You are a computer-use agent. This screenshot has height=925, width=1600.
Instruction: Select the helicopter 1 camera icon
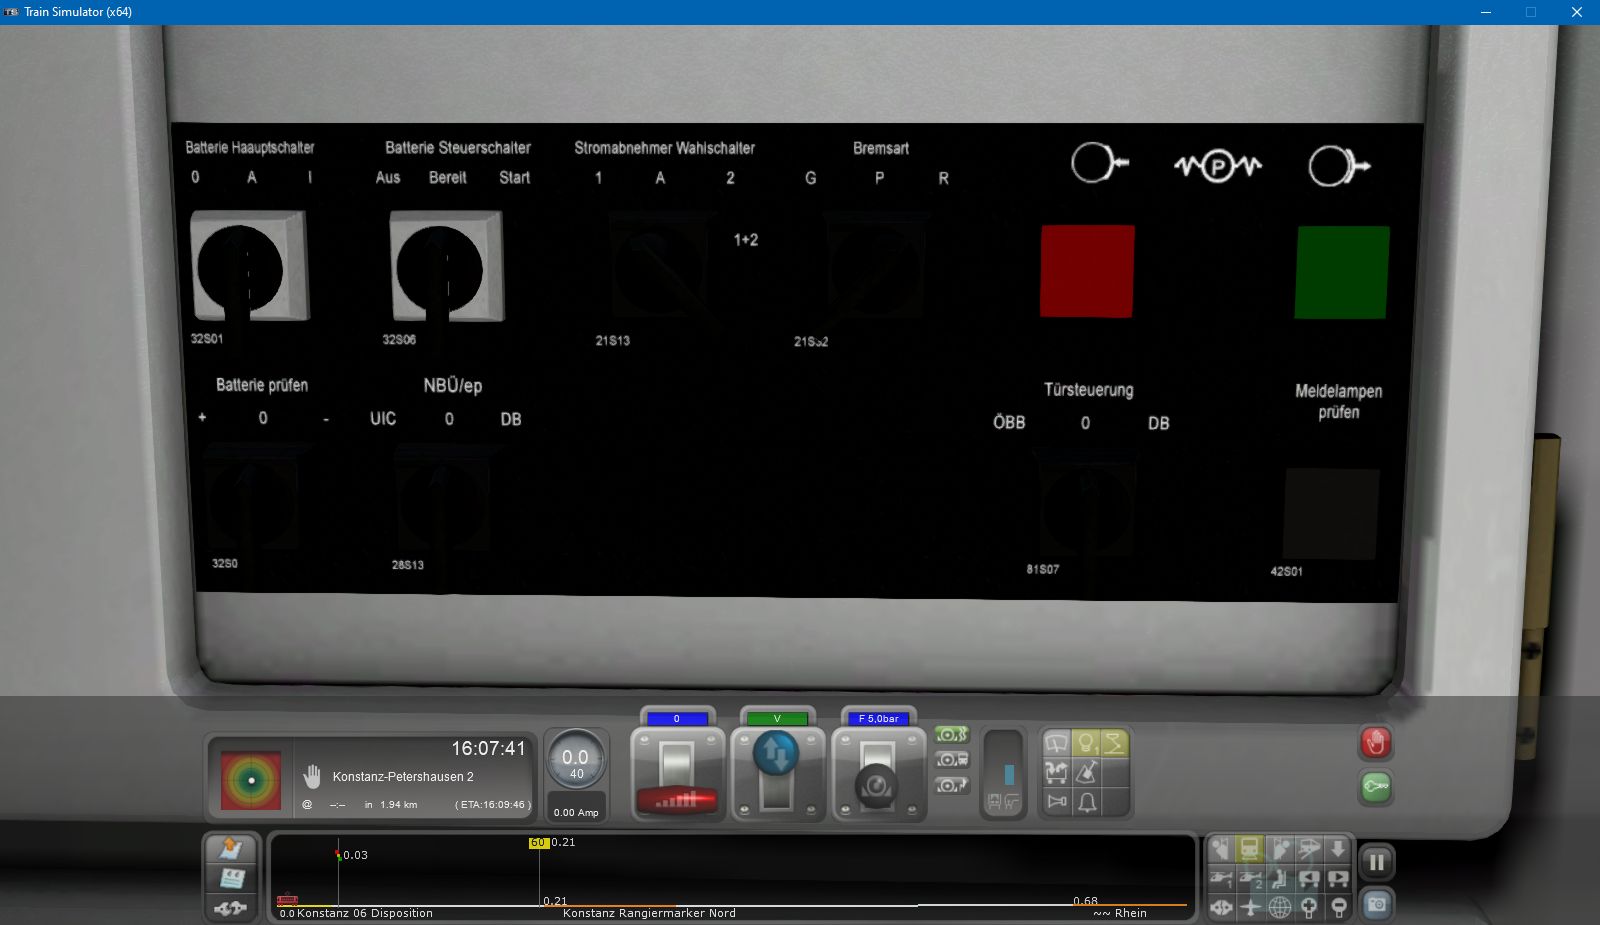(x=1221, y=879)
